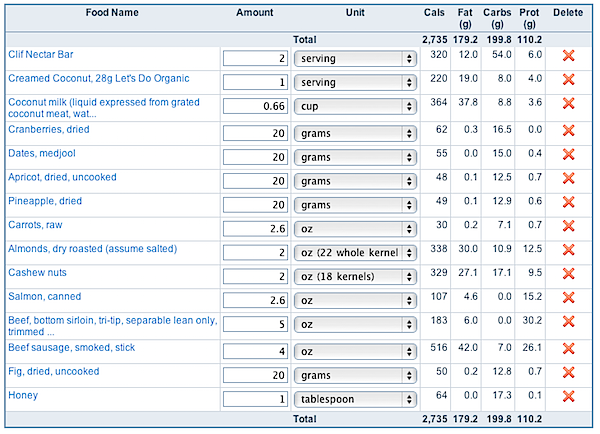Open grams unit dropdown for Dates, medjool
This screenshot has width=600, height=434.
click(355, 157)
